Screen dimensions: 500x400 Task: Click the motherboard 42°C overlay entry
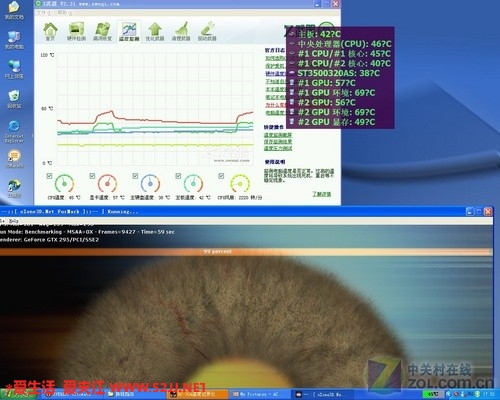pos(319,34)
